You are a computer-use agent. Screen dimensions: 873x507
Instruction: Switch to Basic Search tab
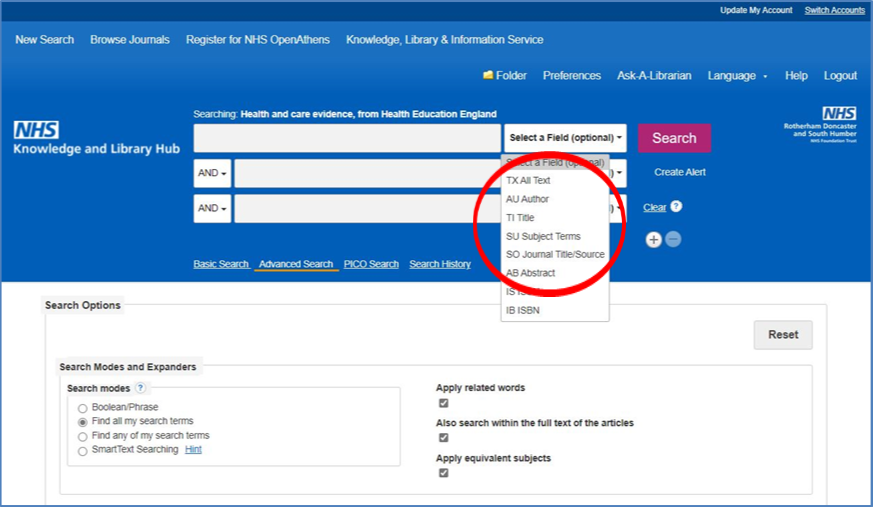221,264
